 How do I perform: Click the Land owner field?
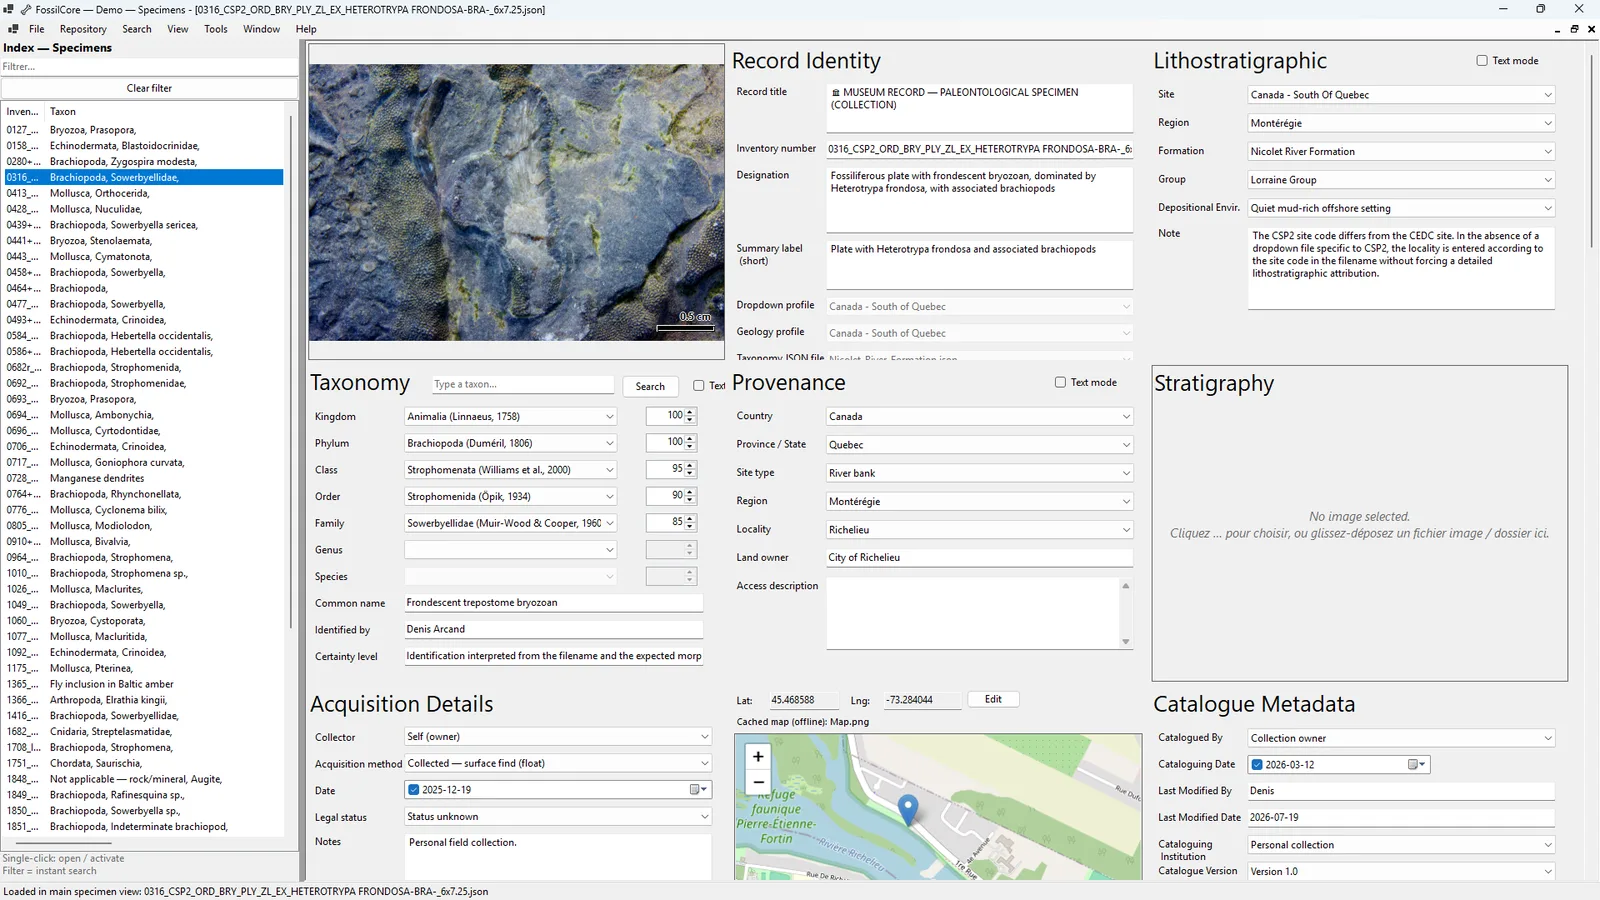[979, 558]
